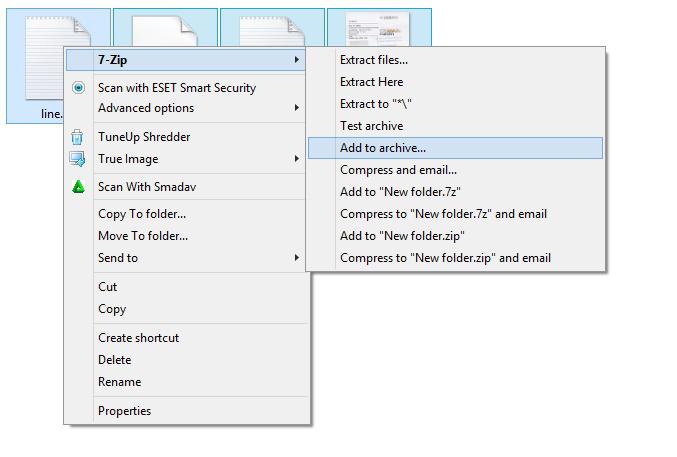Click the TuneUp Shredder bin icon
677x457 pixels.
coord(78,137)
